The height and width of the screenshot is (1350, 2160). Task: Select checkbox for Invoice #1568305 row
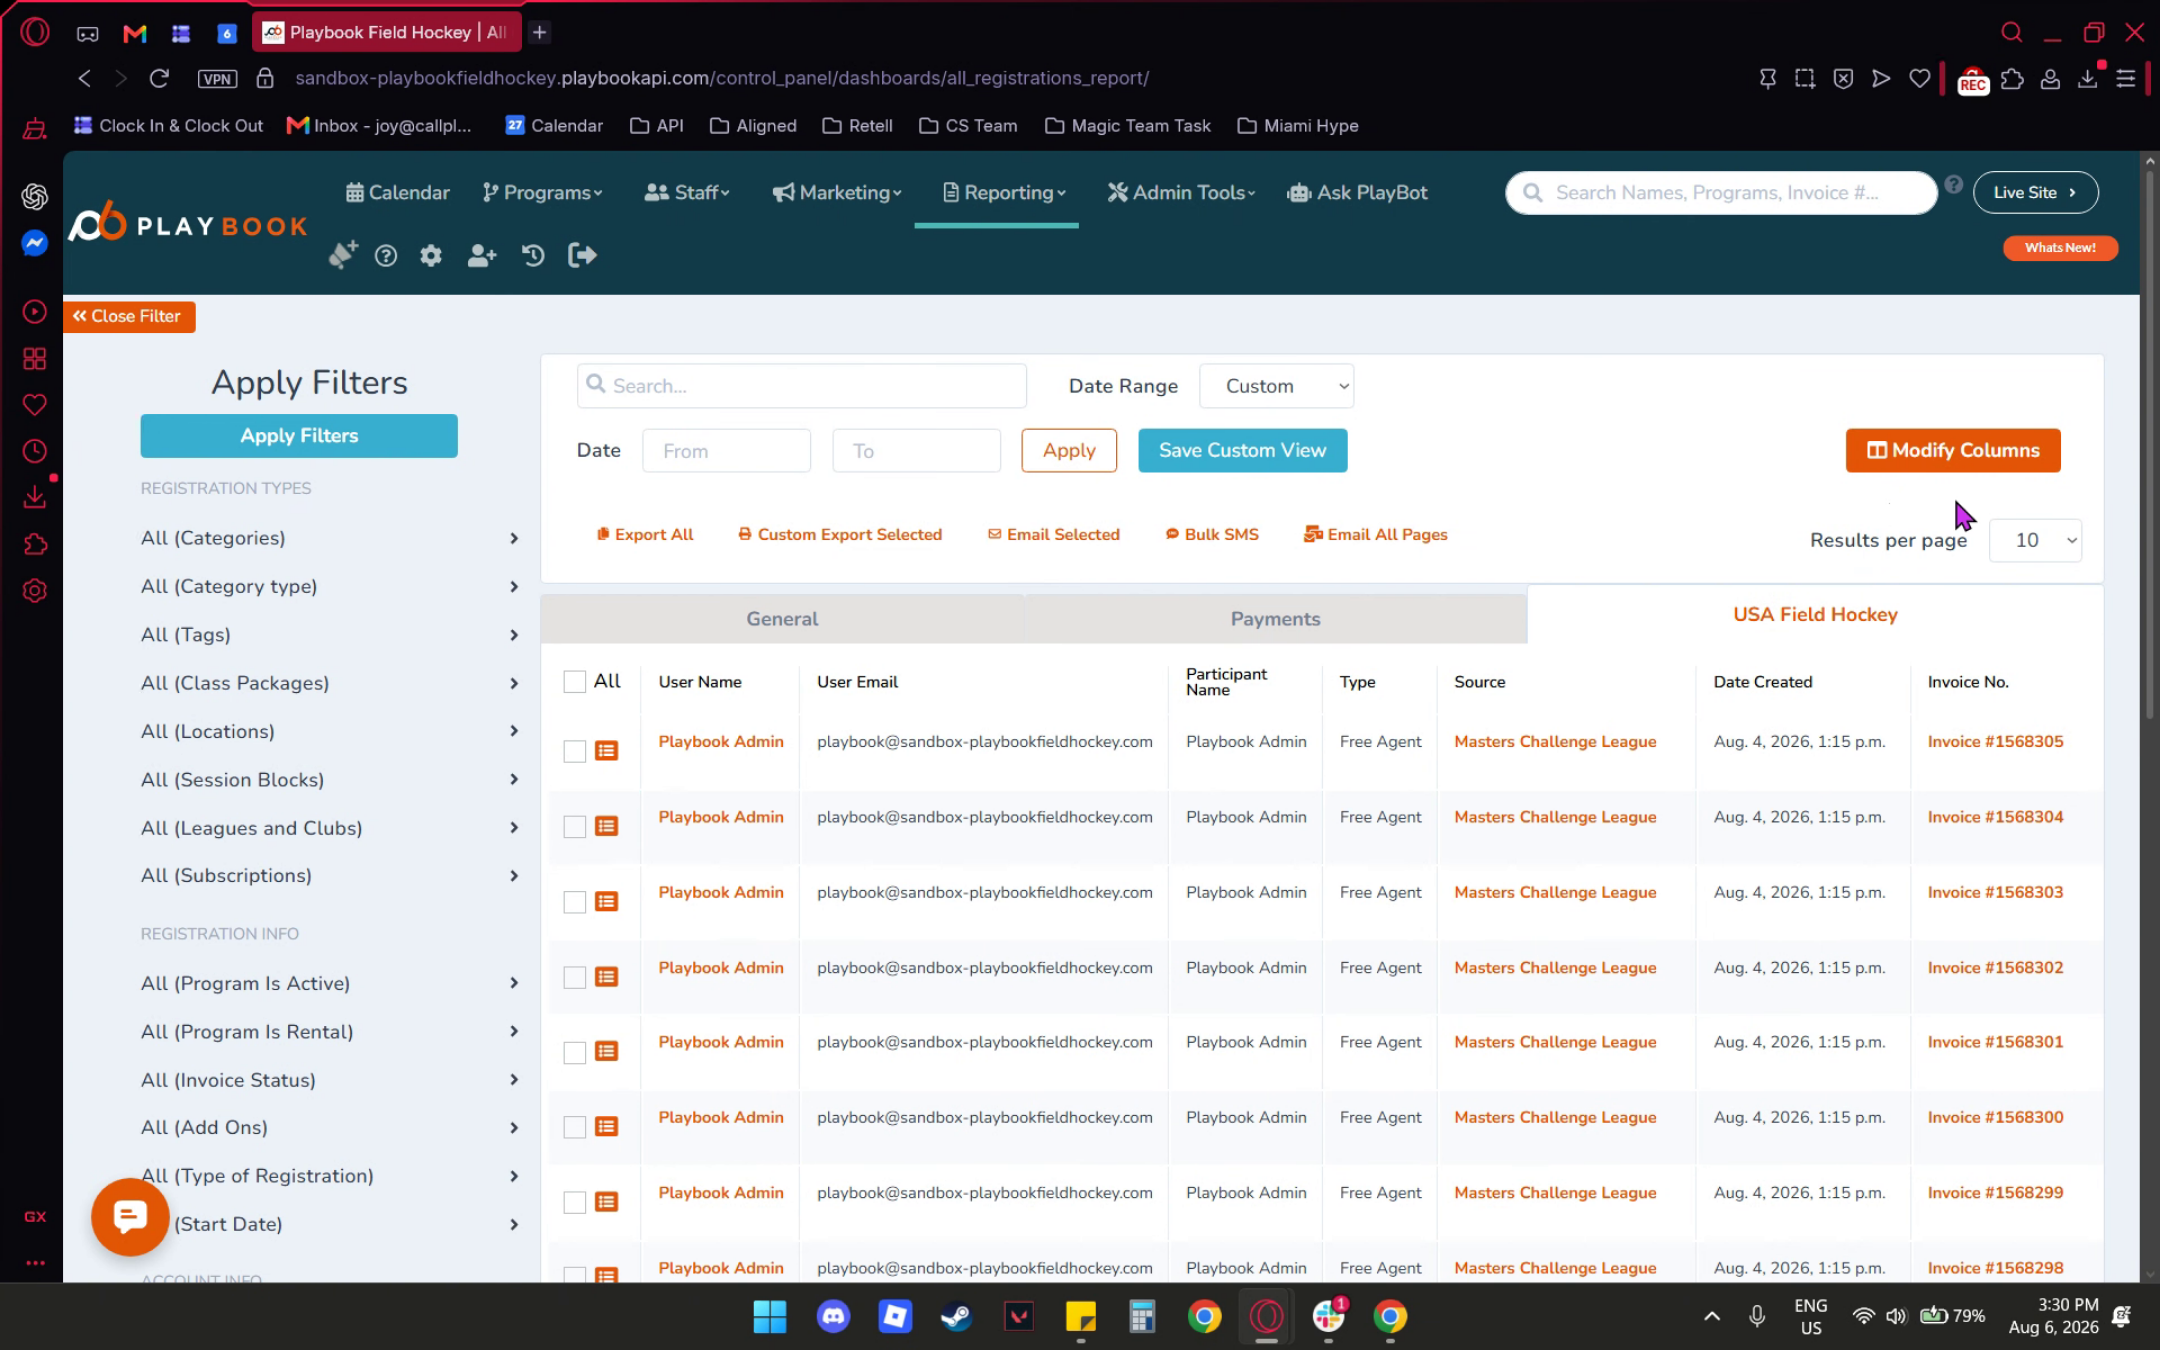(x=575, y=751)
